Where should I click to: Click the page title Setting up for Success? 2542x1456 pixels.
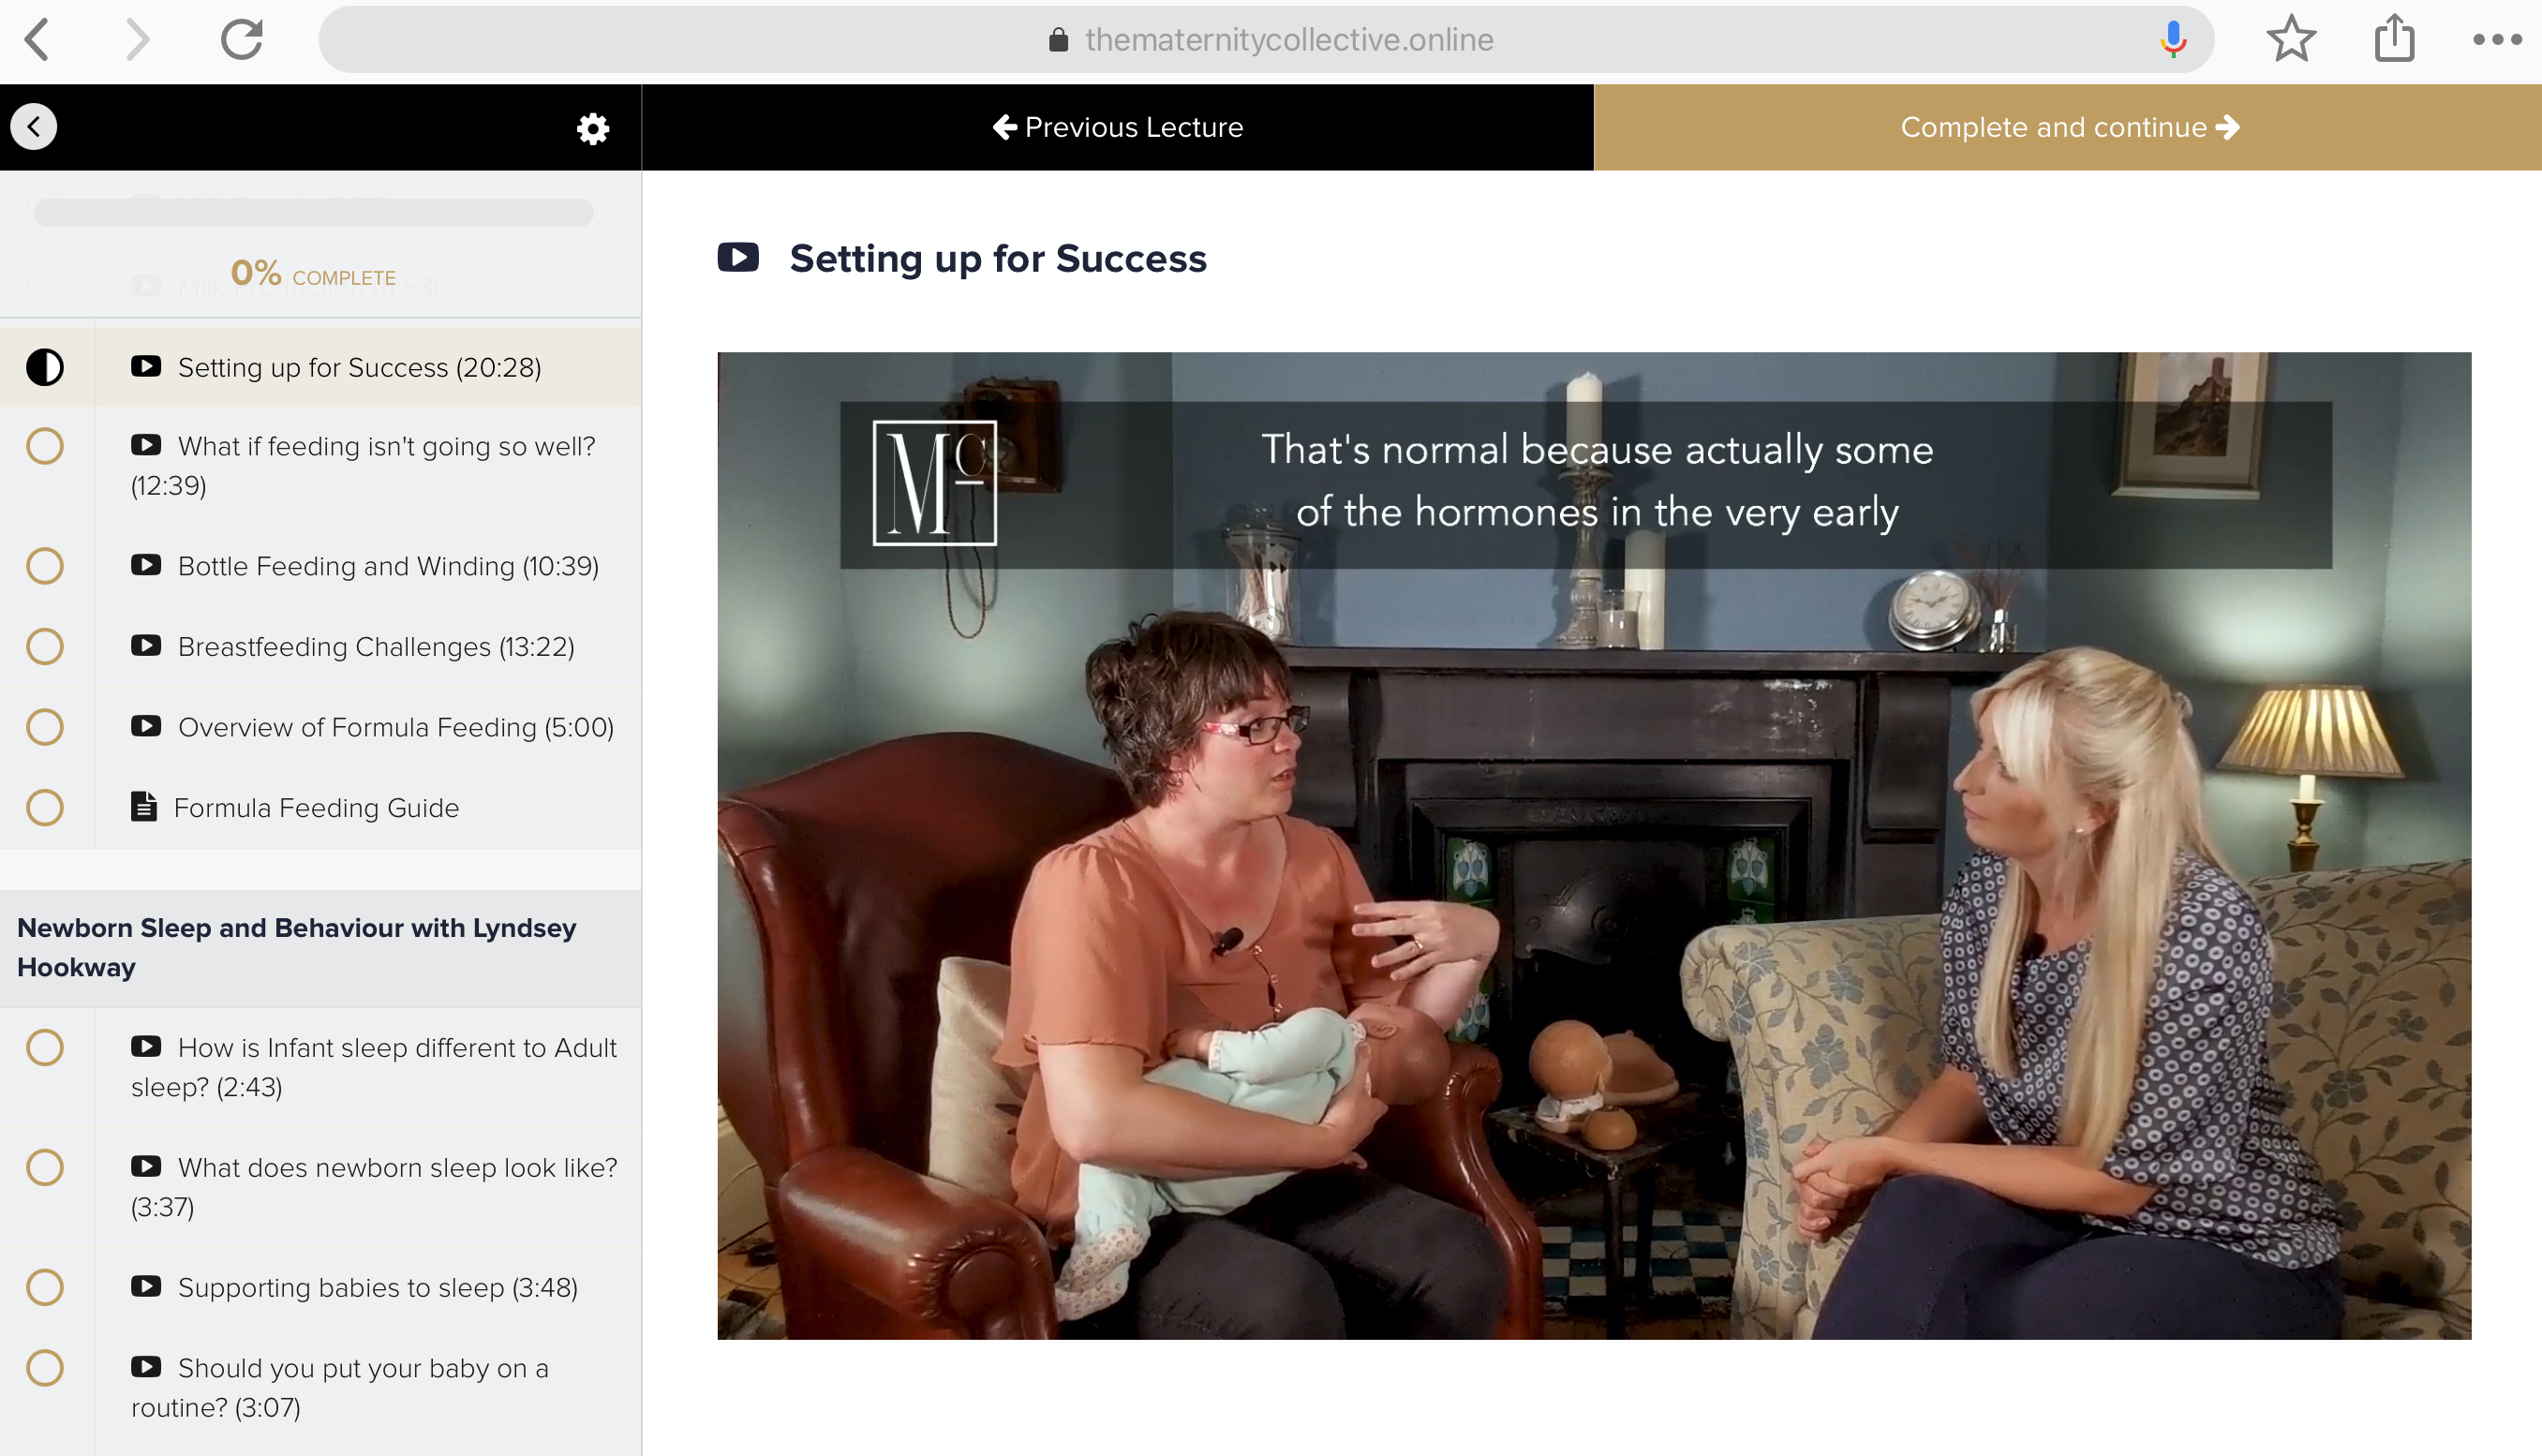(998, 259)
